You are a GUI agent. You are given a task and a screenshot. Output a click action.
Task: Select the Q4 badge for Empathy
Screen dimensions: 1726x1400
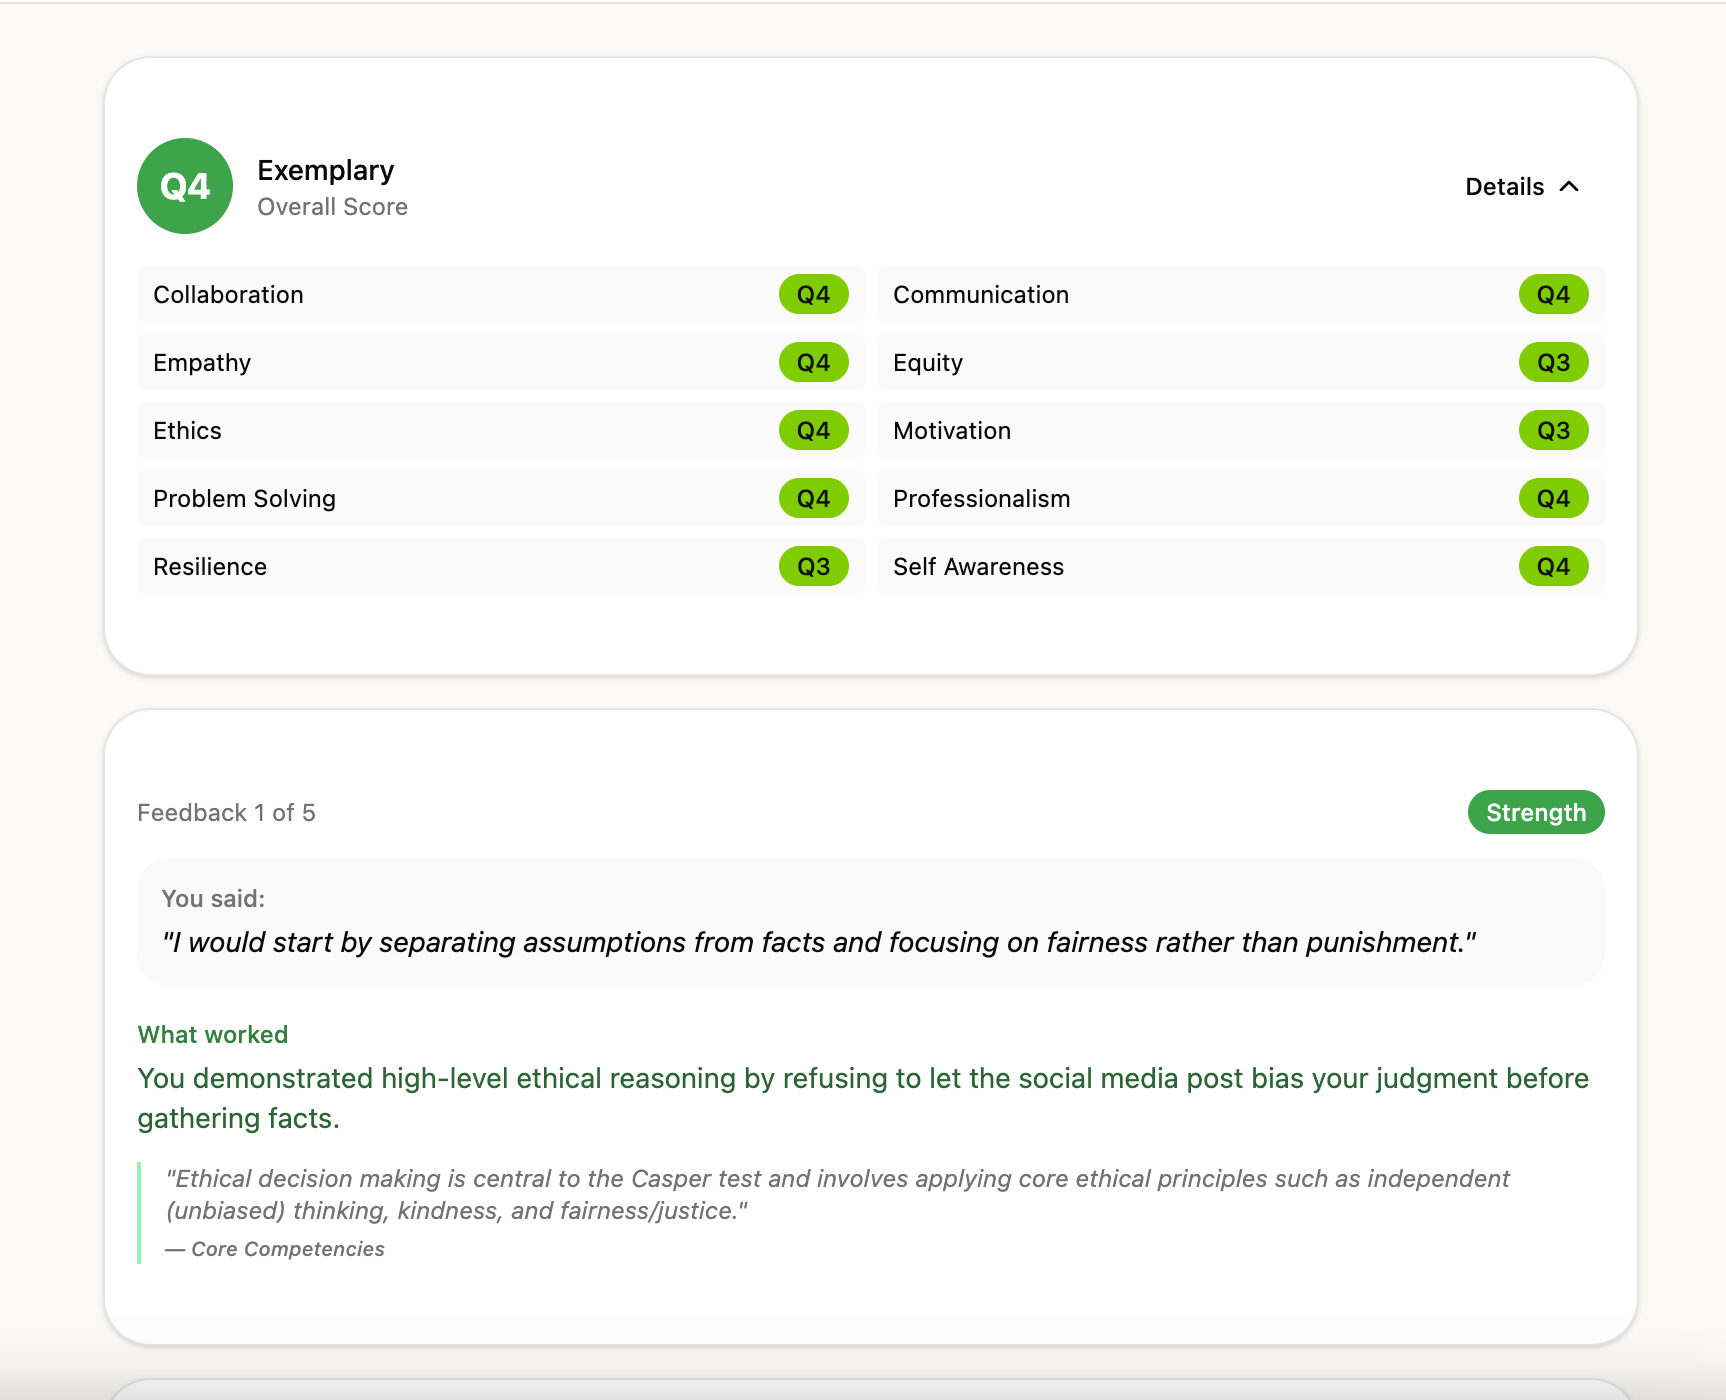coord(814,362)
